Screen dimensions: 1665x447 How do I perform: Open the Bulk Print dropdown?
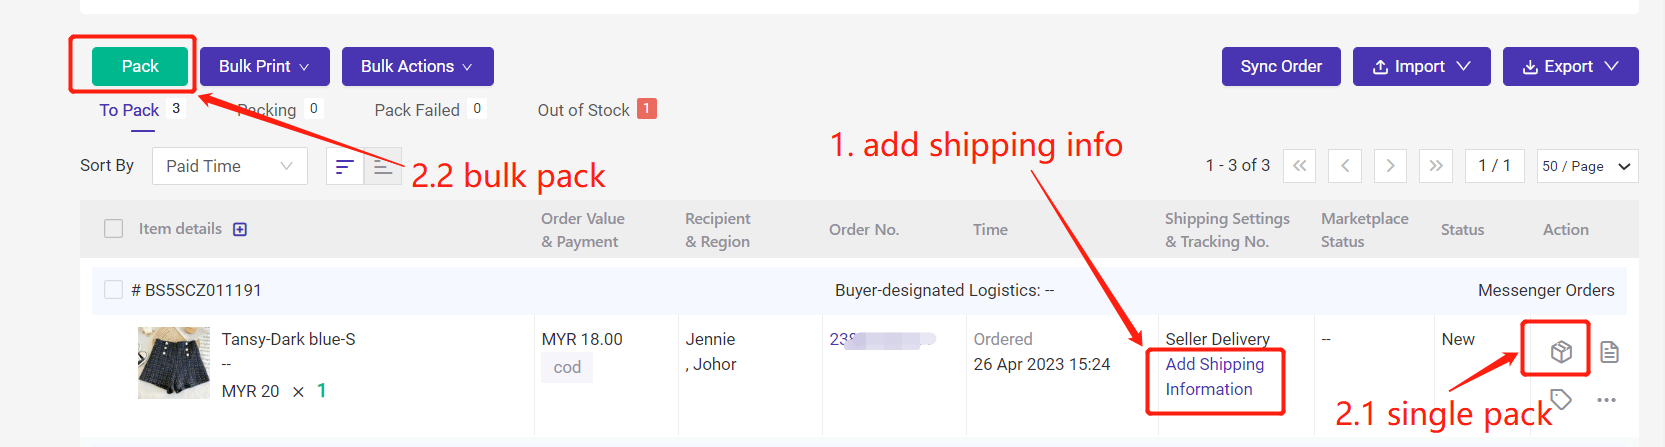tap(265, 66)
